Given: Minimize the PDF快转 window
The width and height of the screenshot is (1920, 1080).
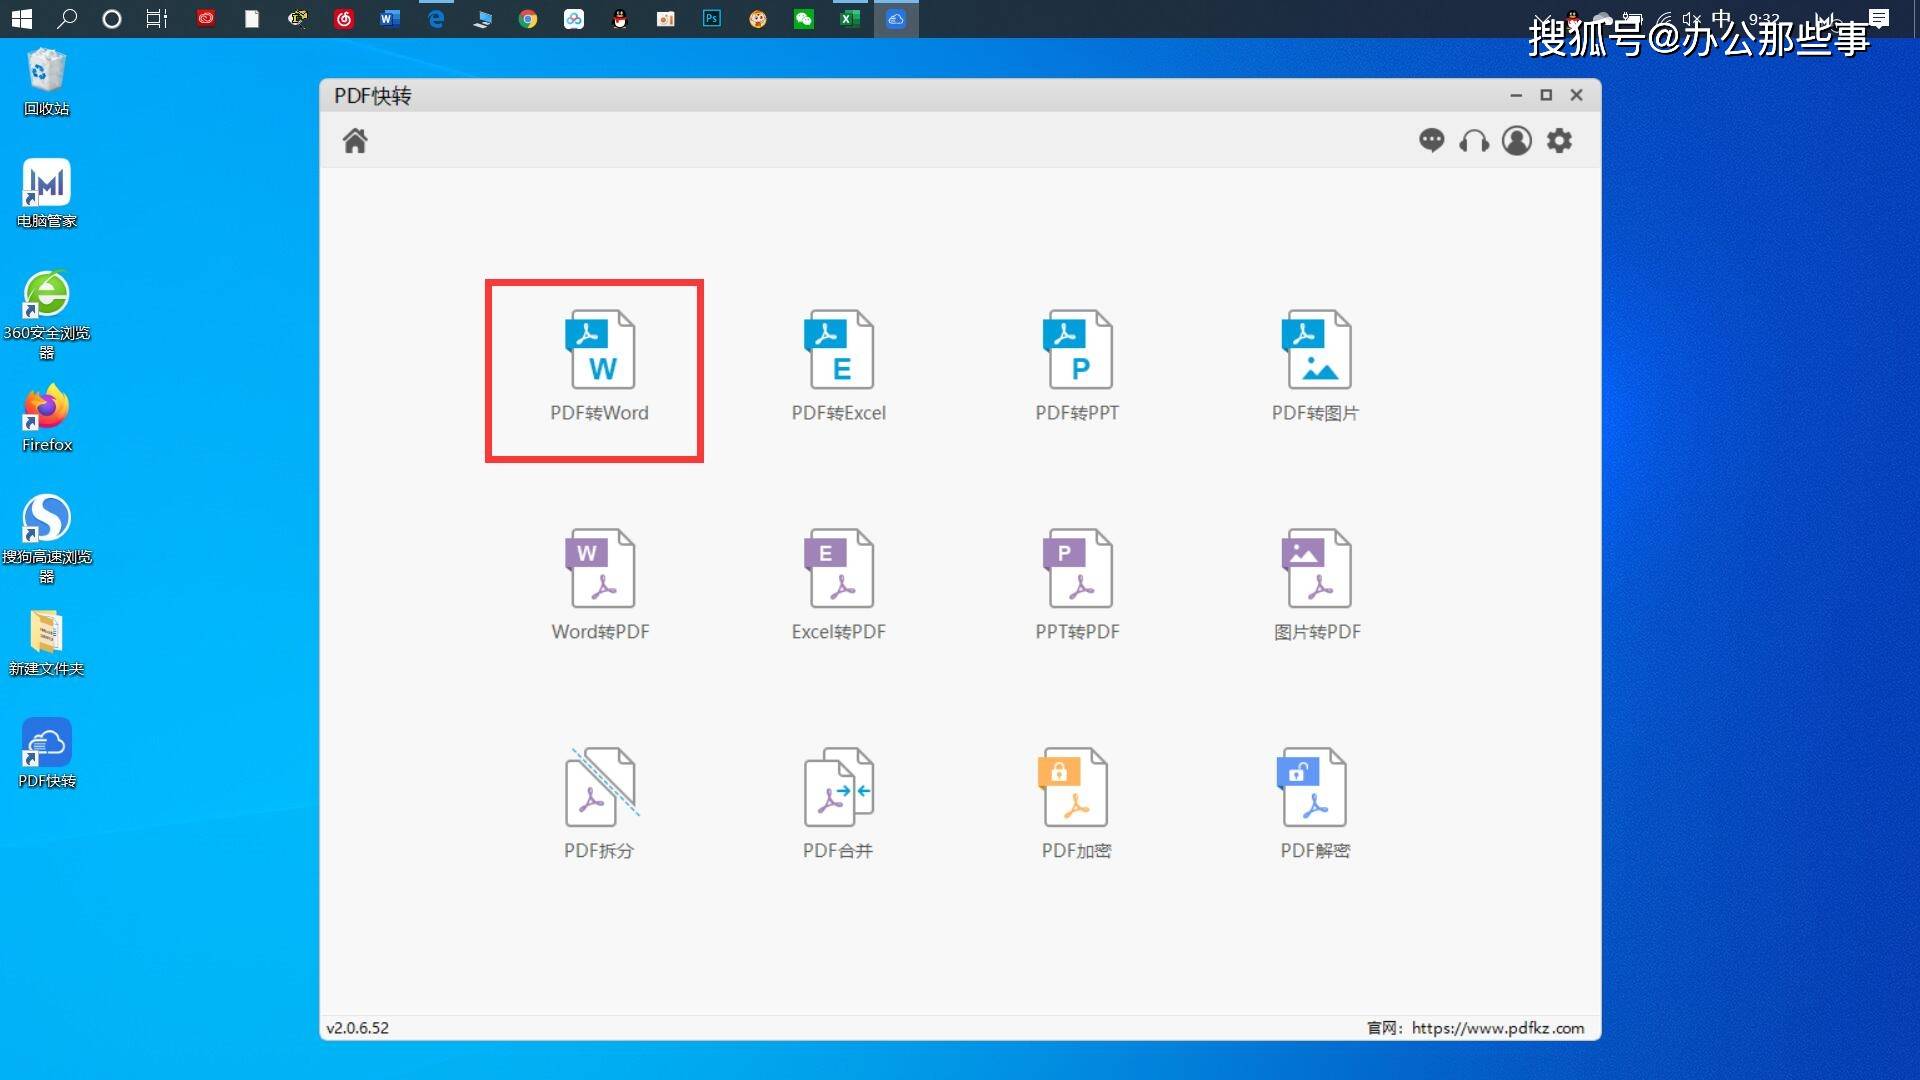Looking at the screenshot, I should (1516, 95).
